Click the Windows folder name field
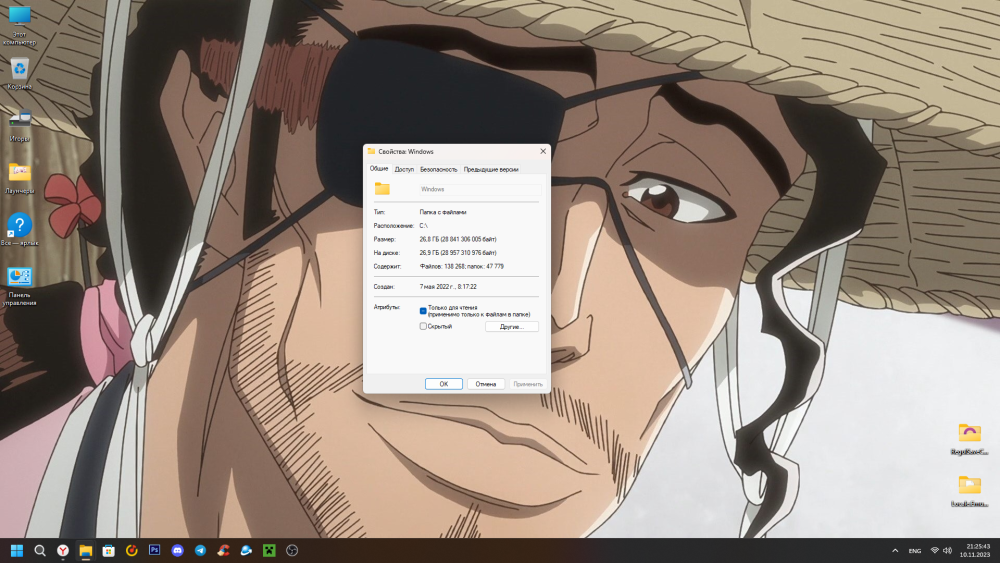The height and width of the screenshot is (563, 1000). tap(480, 189)
